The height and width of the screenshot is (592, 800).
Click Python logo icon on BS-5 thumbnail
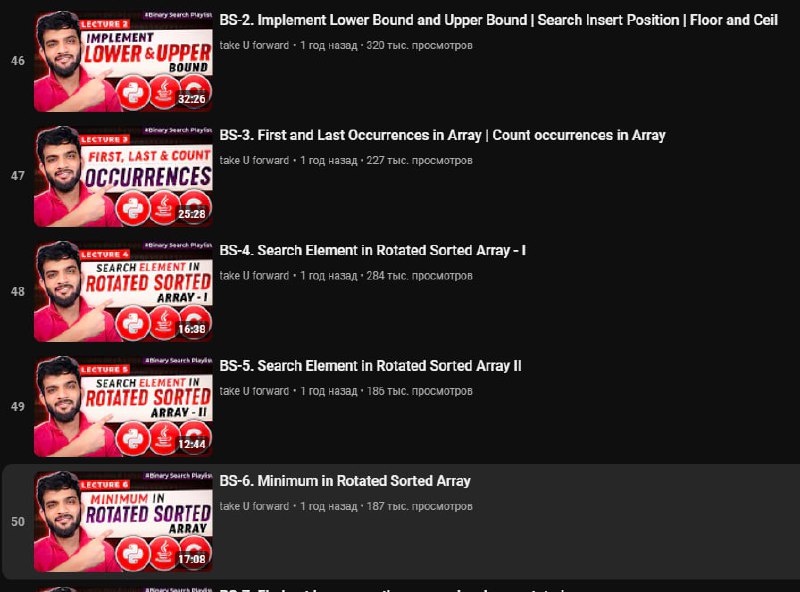tap(133, 438)
